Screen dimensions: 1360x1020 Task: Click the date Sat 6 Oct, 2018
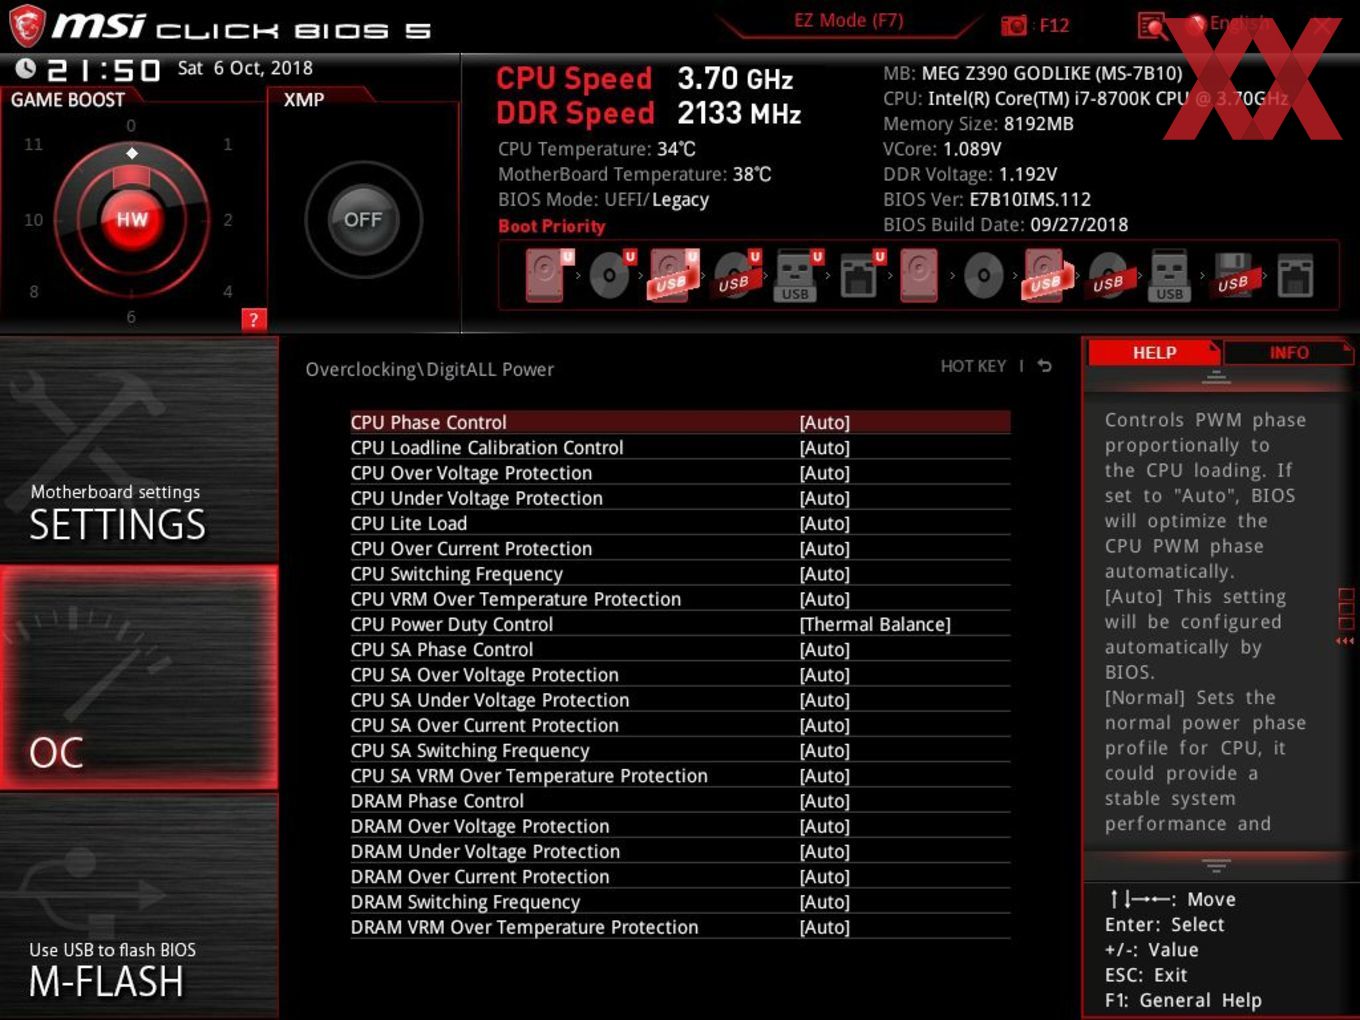pos(245,68)
